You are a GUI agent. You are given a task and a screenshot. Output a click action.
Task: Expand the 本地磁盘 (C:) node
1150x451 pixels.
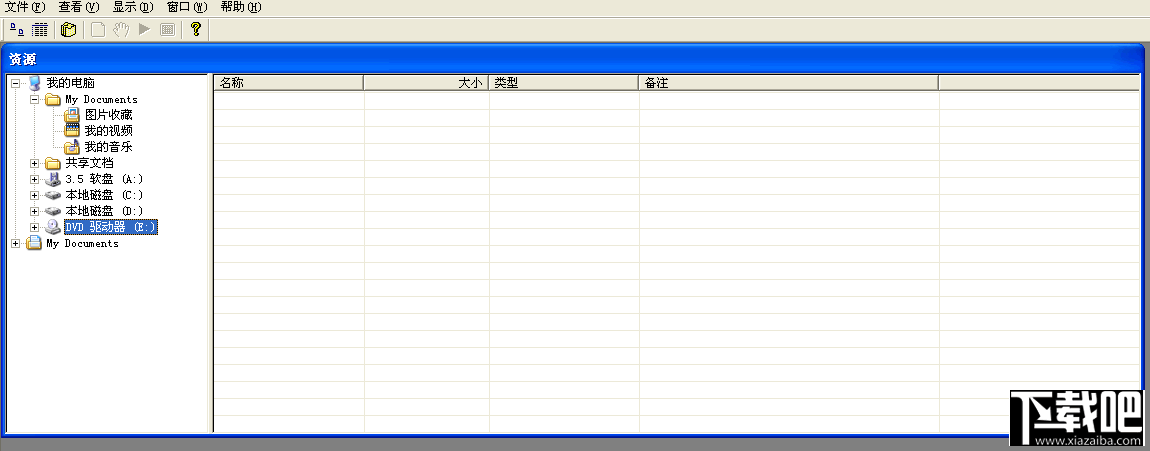(34, 195)
